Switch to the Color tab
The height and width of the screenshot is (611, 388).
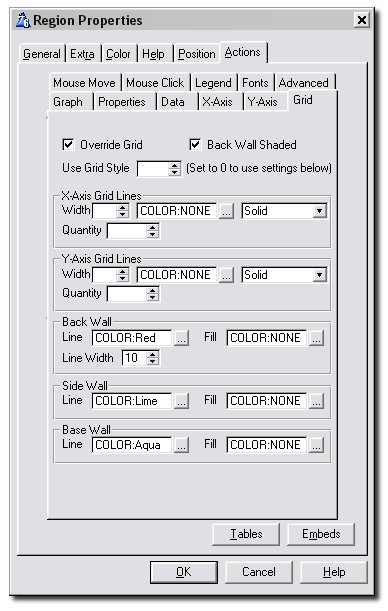(x=118, y=54)
